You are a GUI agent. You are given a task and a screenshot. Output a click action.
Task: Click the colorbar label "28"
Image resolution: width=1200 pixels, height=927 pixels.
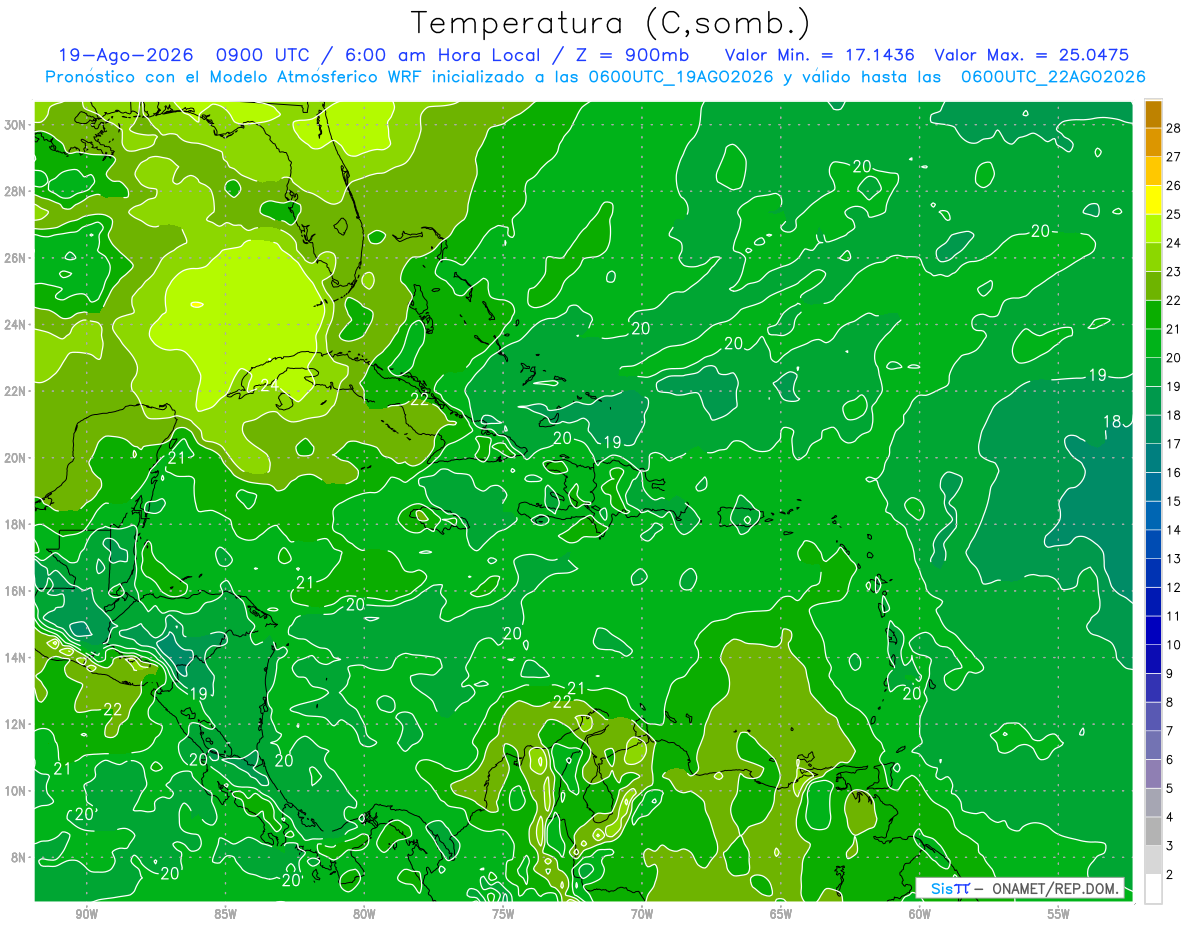(1174, 128)
